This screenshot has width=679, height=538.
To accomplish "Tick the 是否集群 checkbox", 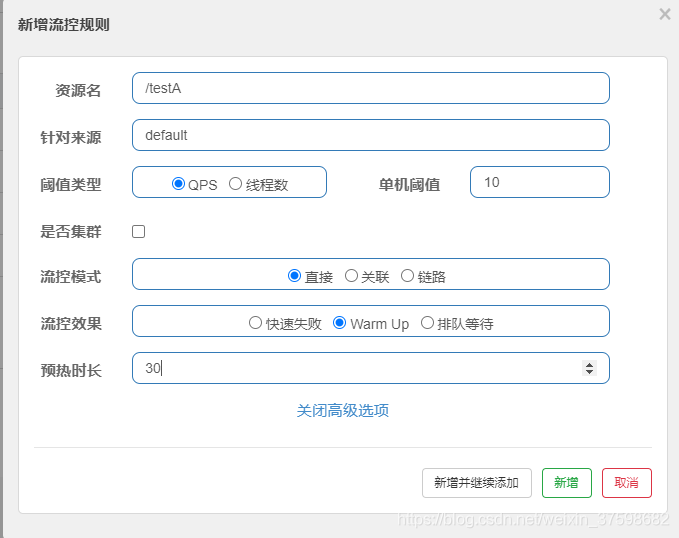I will coord(139,231).
